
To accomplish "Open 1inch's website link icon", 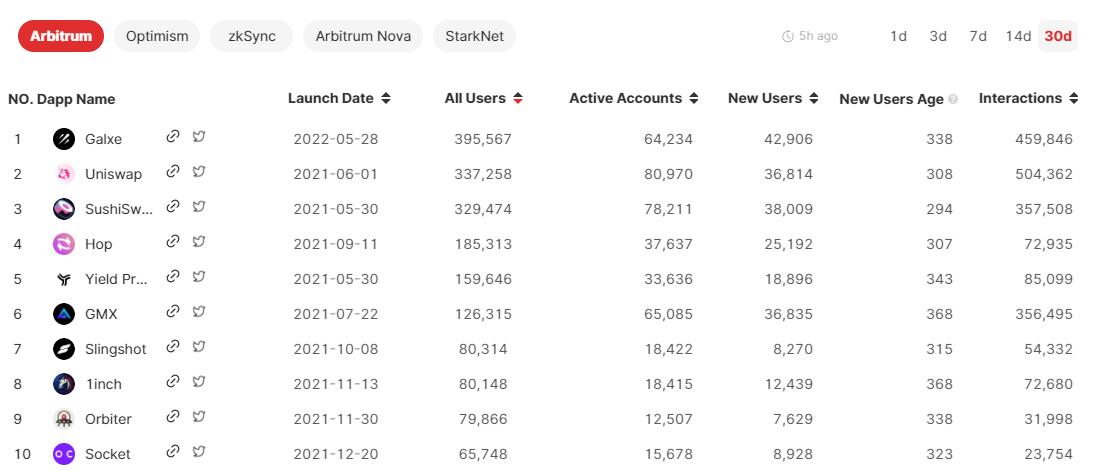I will click(173, 382).
